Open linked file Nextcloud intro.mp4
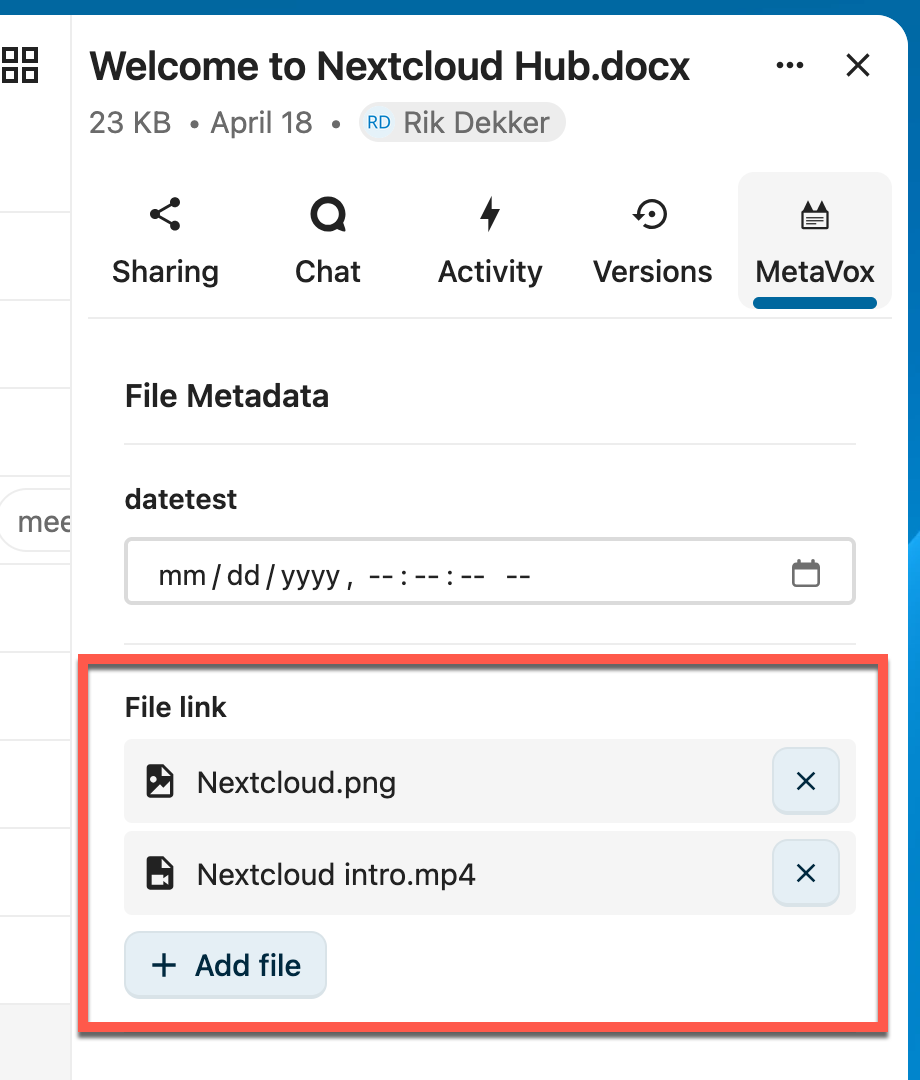The height and width of the screenshot is (1080, 920). (336, 875)
